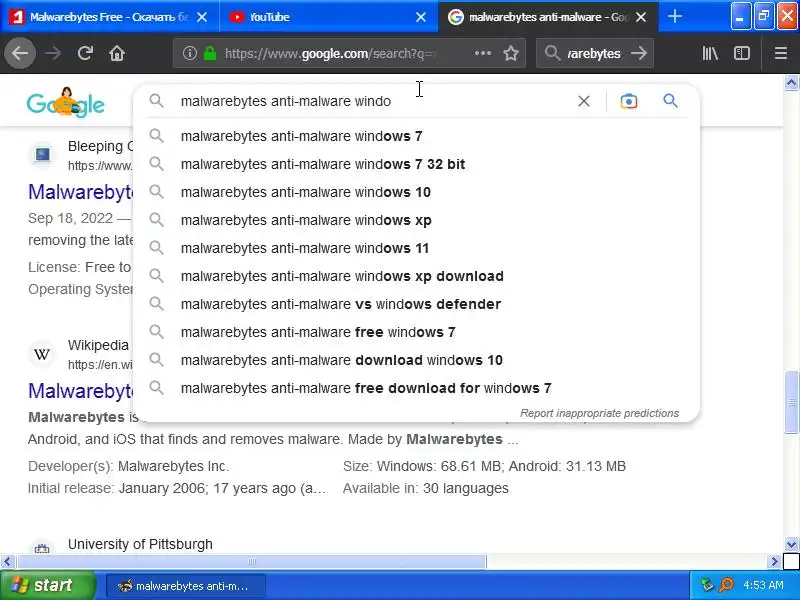Click the Firefox address bar URL

click(x=330, y=53)
